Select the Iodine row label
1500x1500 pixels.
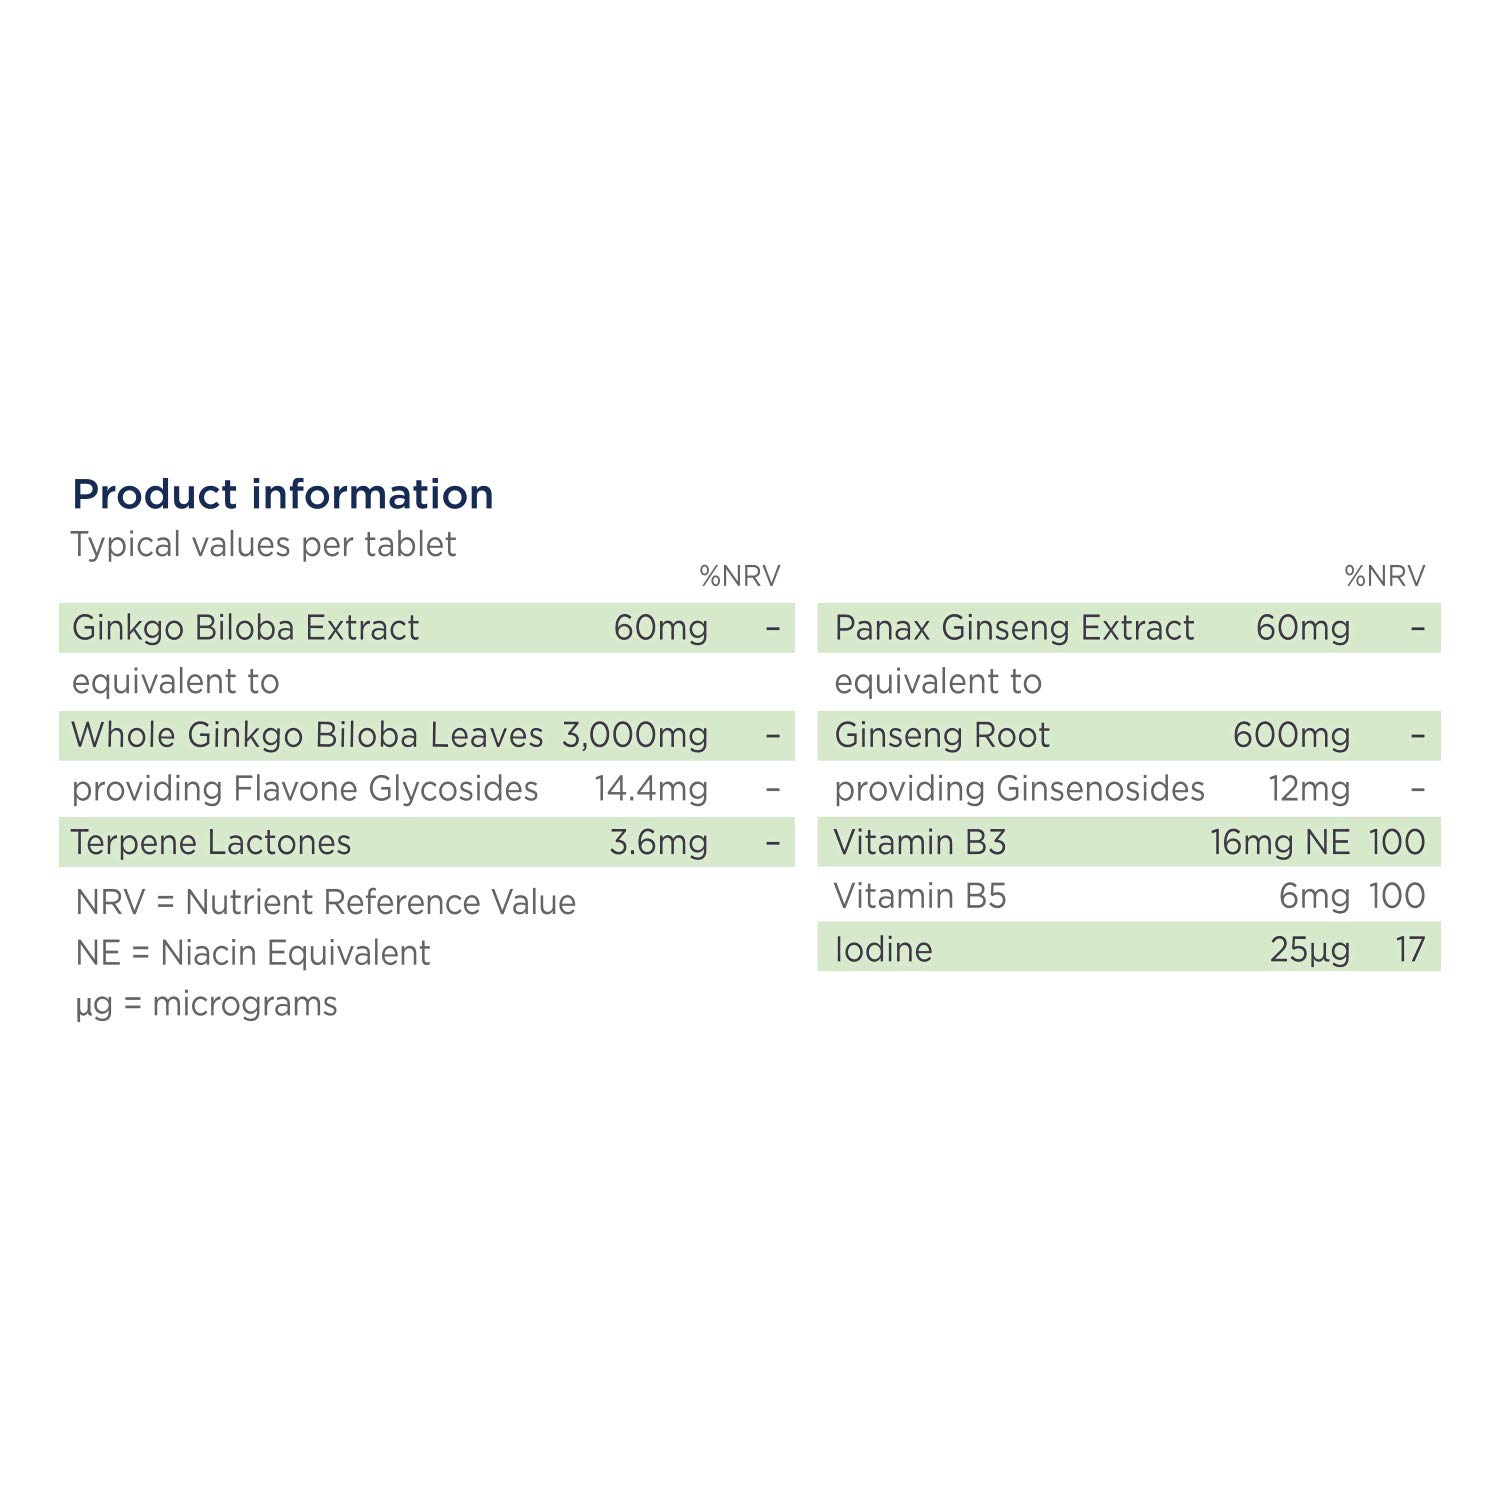pos(883,949)
